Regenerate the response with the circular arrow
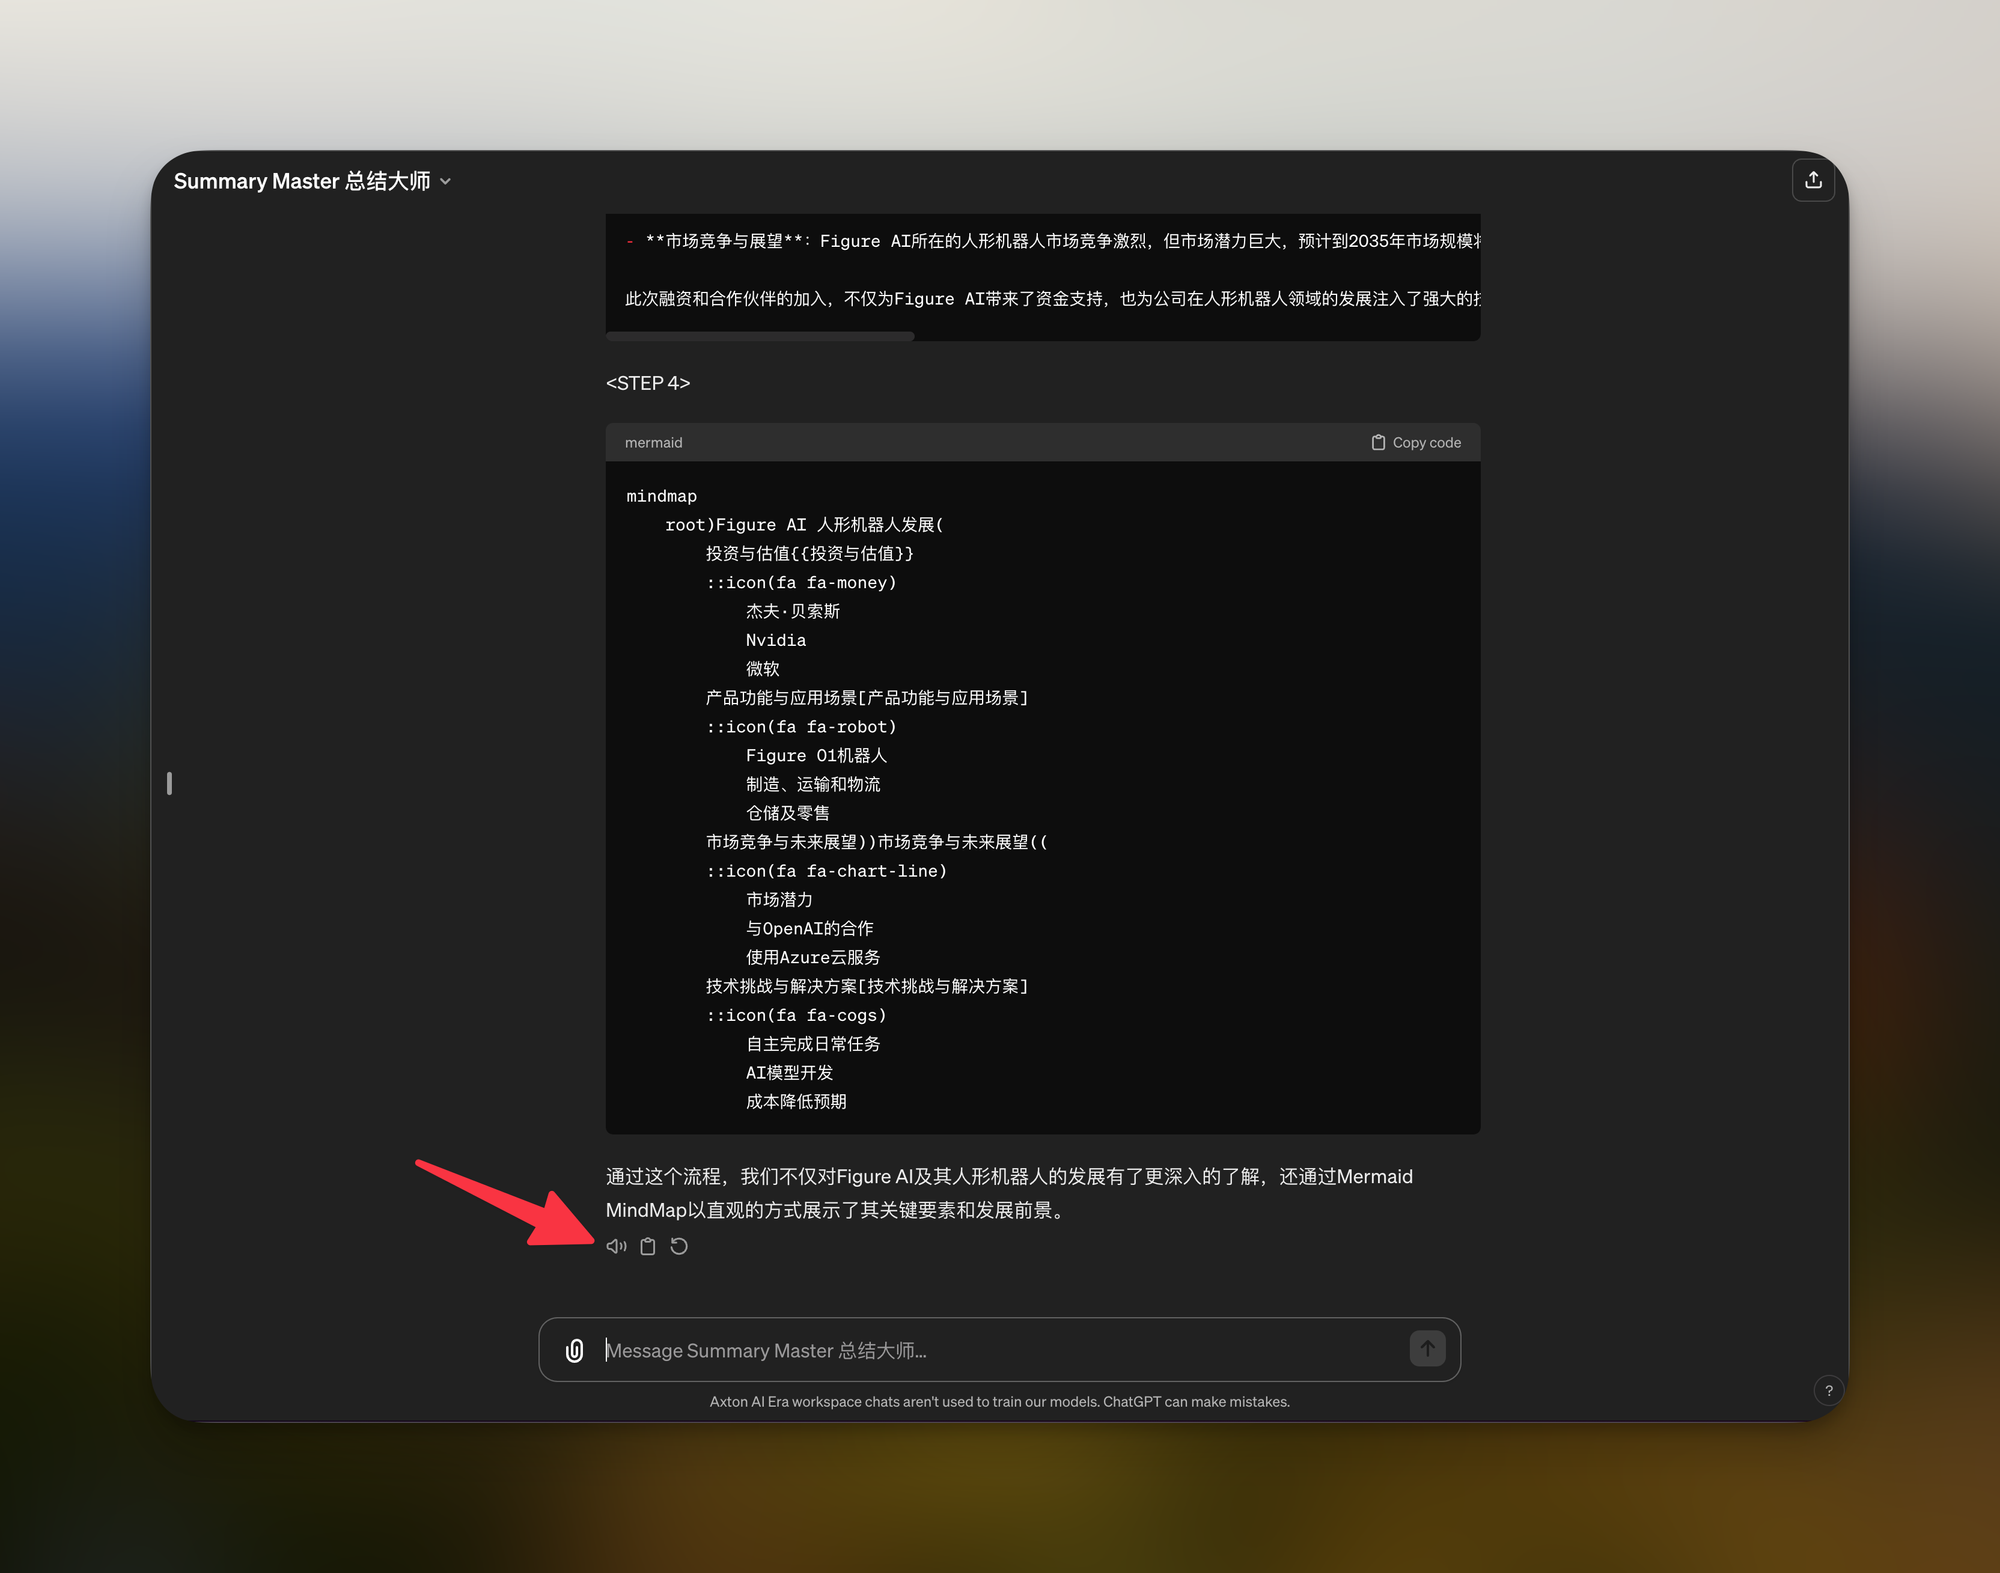Image resolution: width=2000 pixels, height=1573 pixels. [679, 1246]
